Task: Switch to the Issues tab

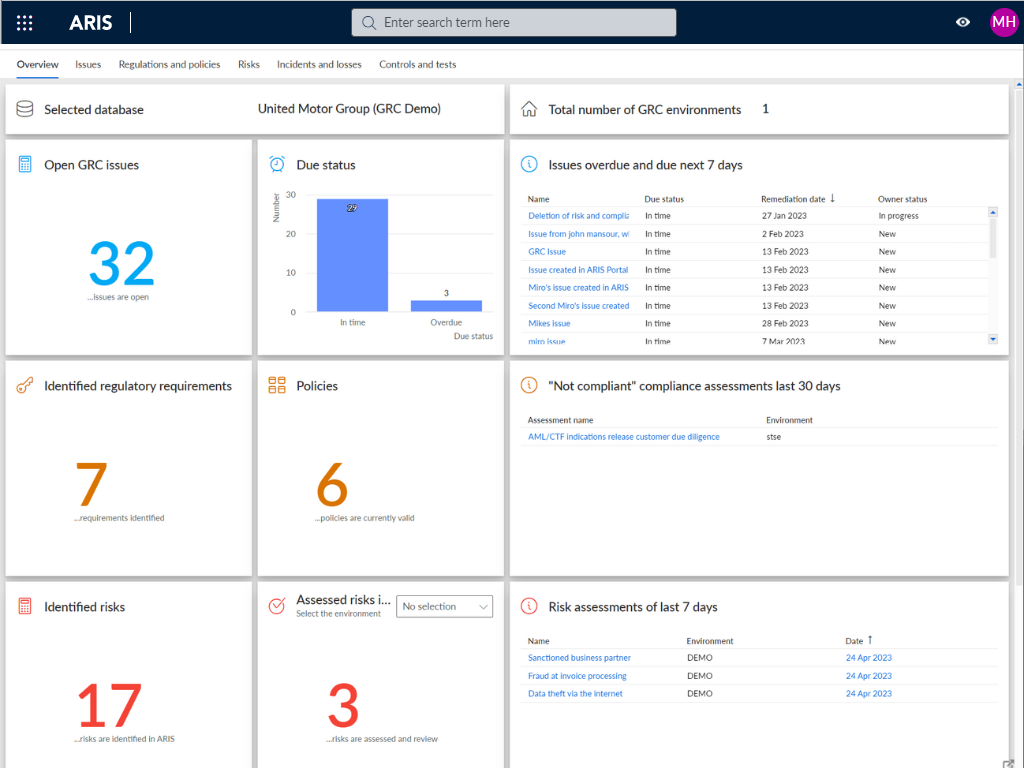Action: tap(88, 65)
